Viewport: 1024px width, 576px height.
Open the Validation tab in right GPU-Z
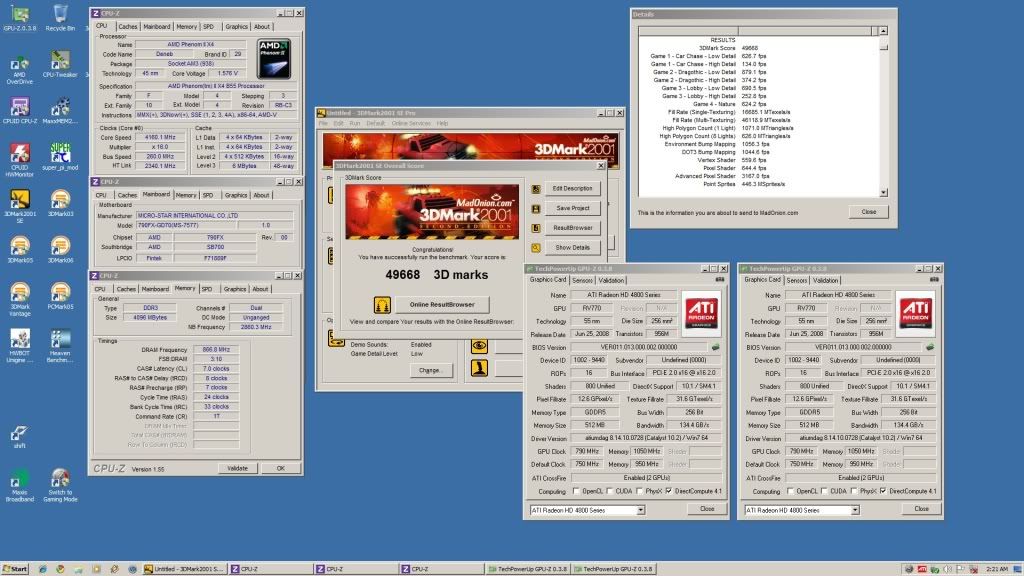[x=825, y=280]
